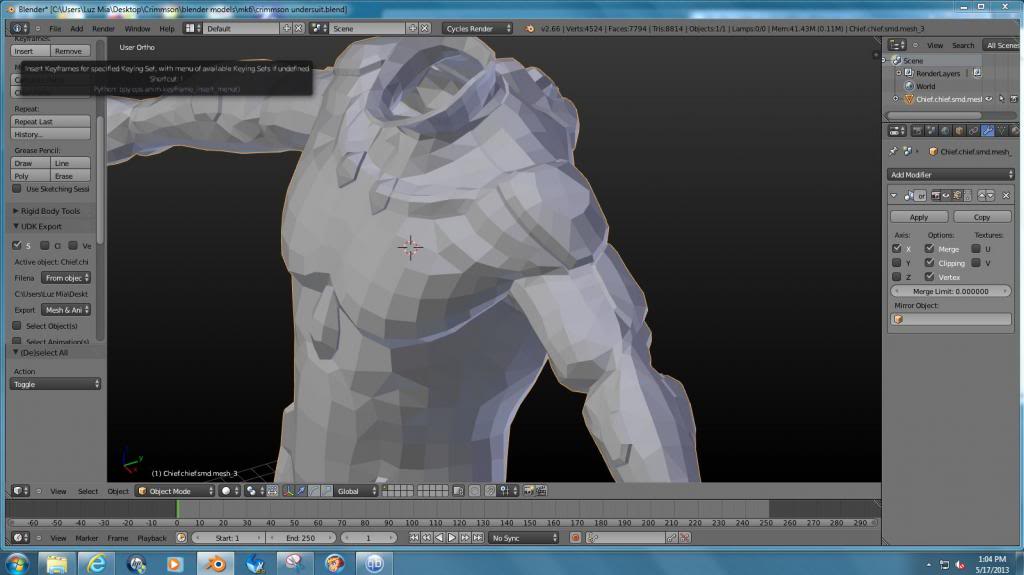Enable Use Sketching Sessions checkbox
This screenshot has width=1024, height=575.
(17, 189)
